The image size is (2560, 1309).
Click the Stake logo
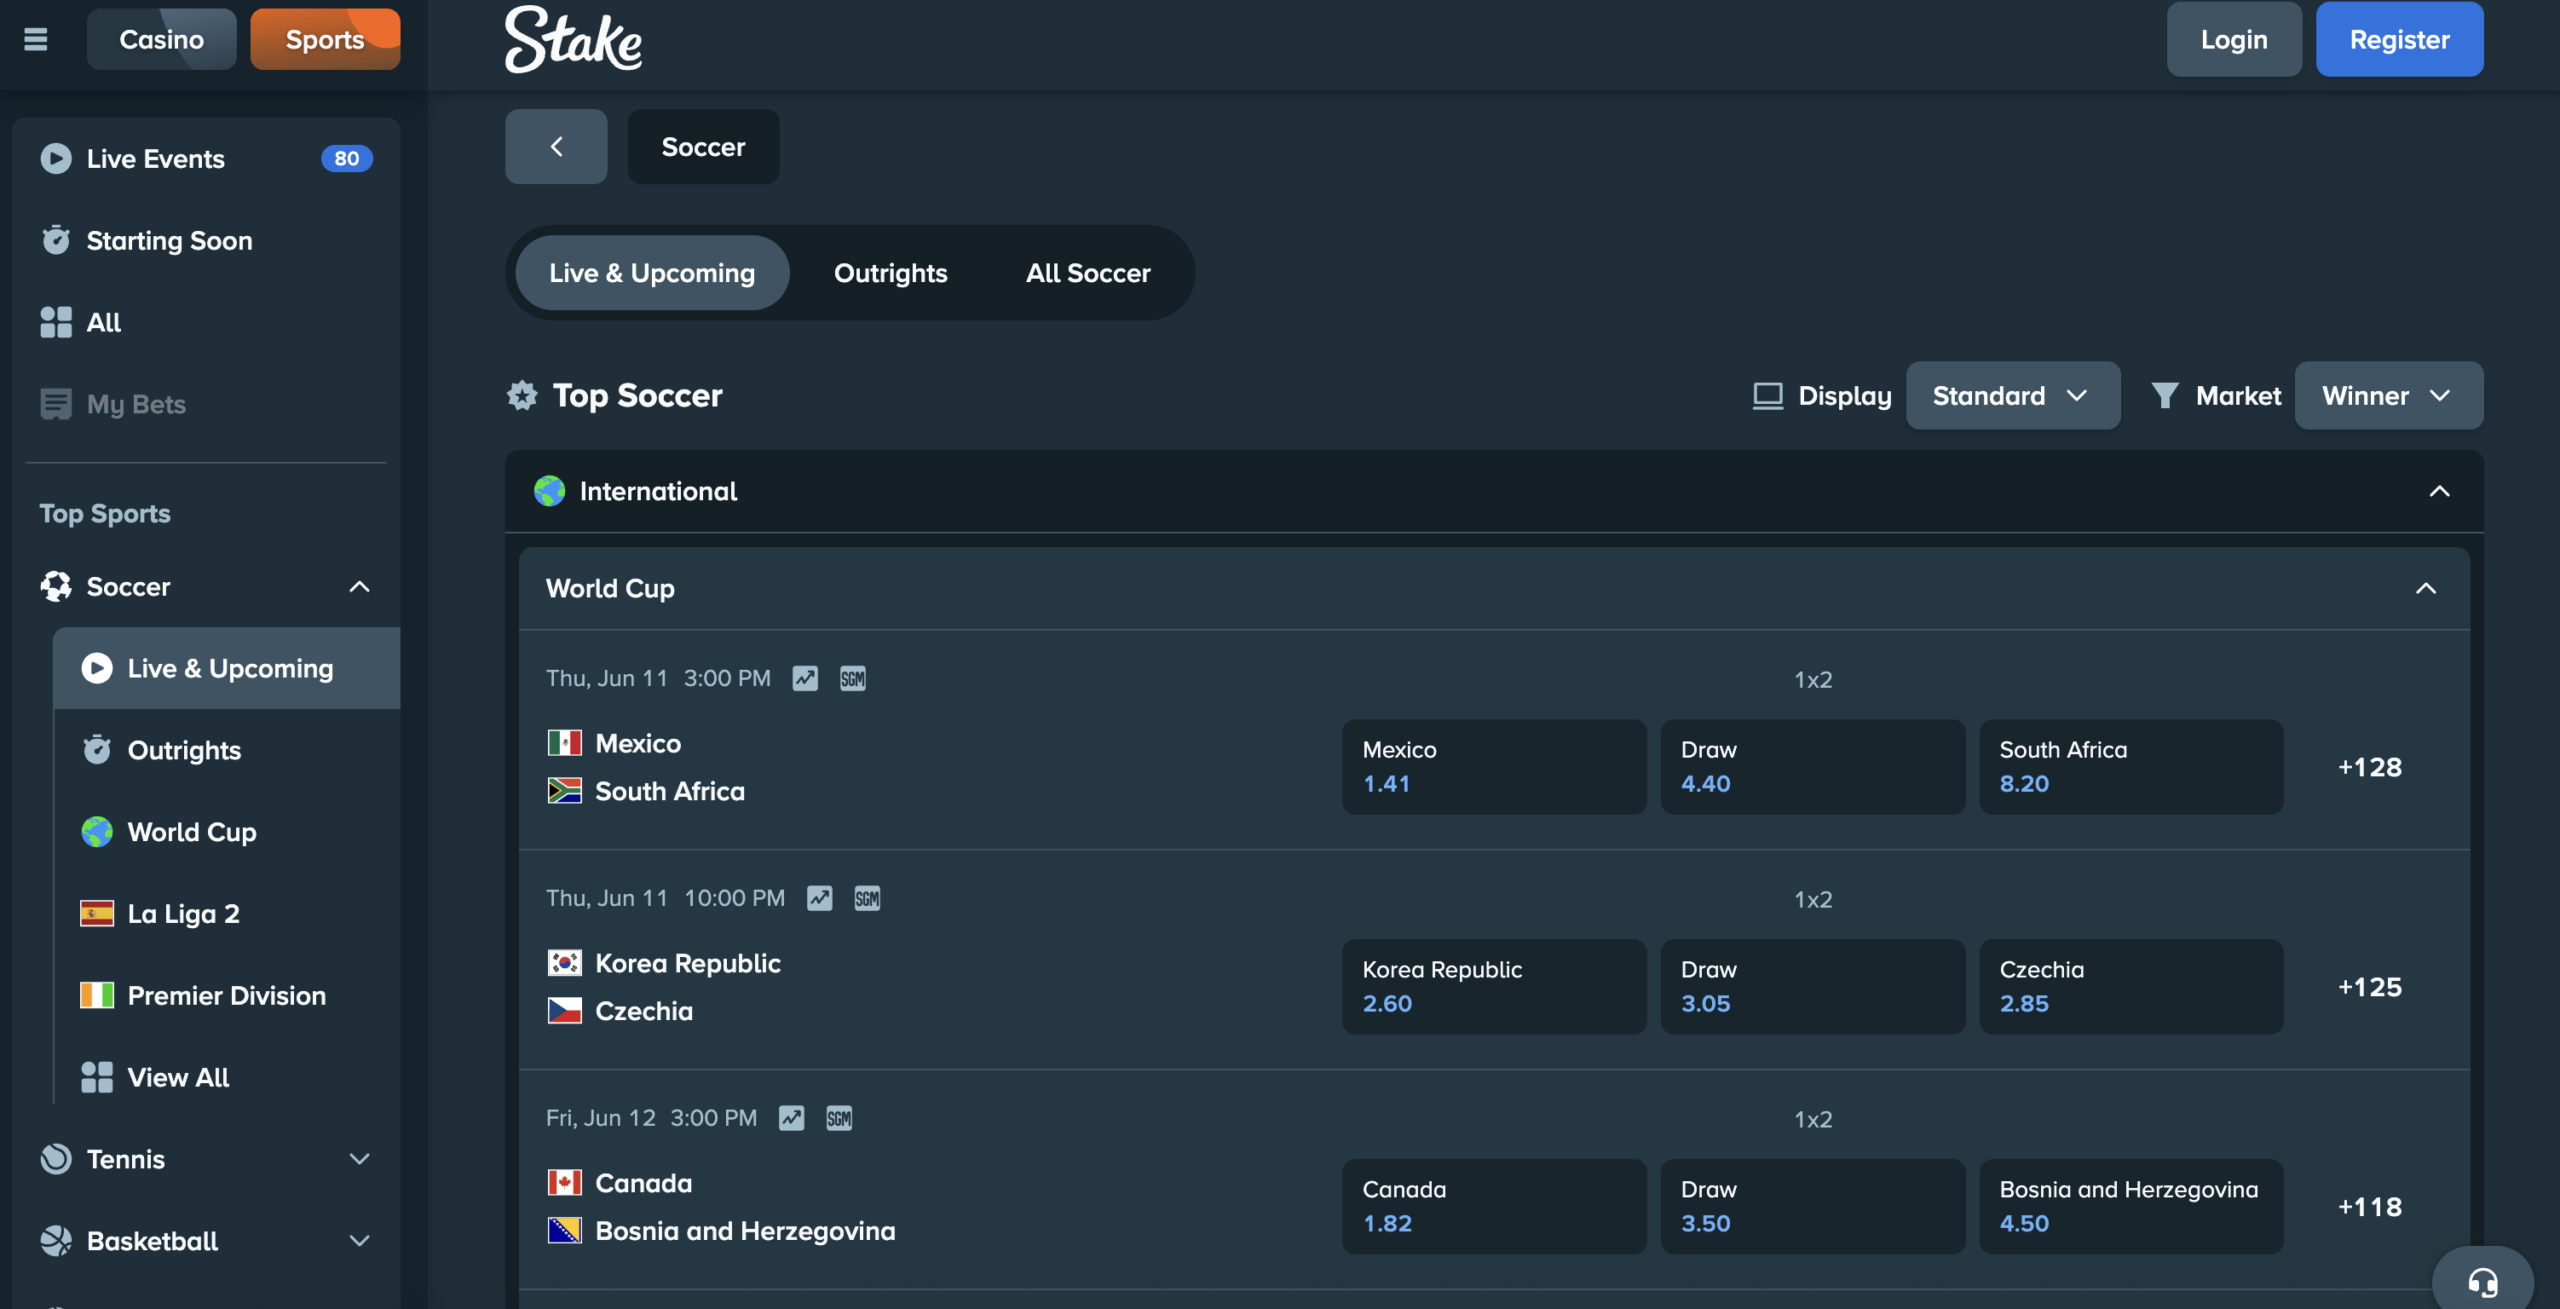point(573,39)
